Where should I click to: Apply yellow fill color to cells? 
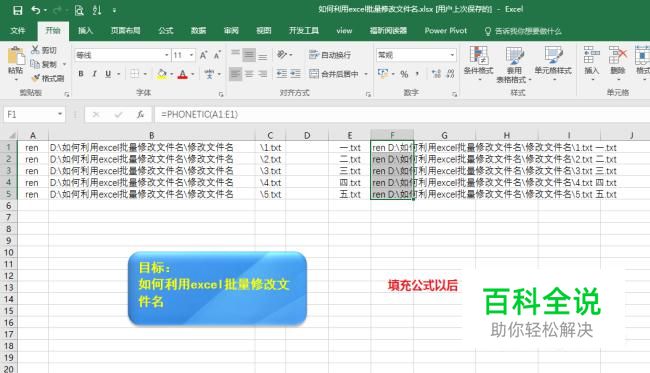[162, 74]
